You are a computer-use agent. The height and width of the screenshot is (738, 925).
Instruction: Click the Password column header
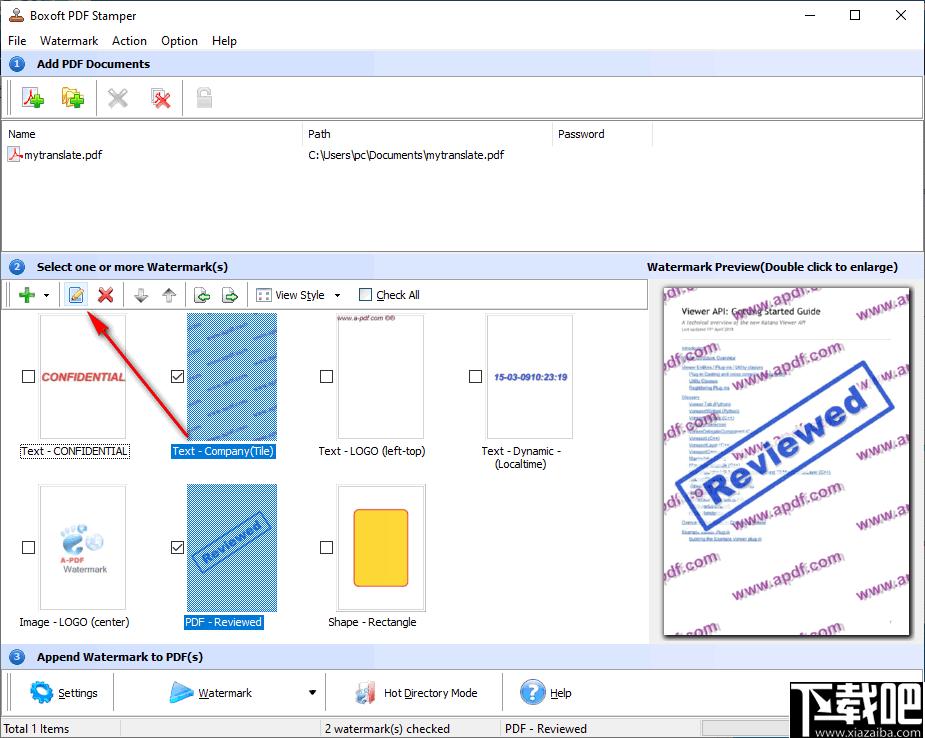pos(581,134)
